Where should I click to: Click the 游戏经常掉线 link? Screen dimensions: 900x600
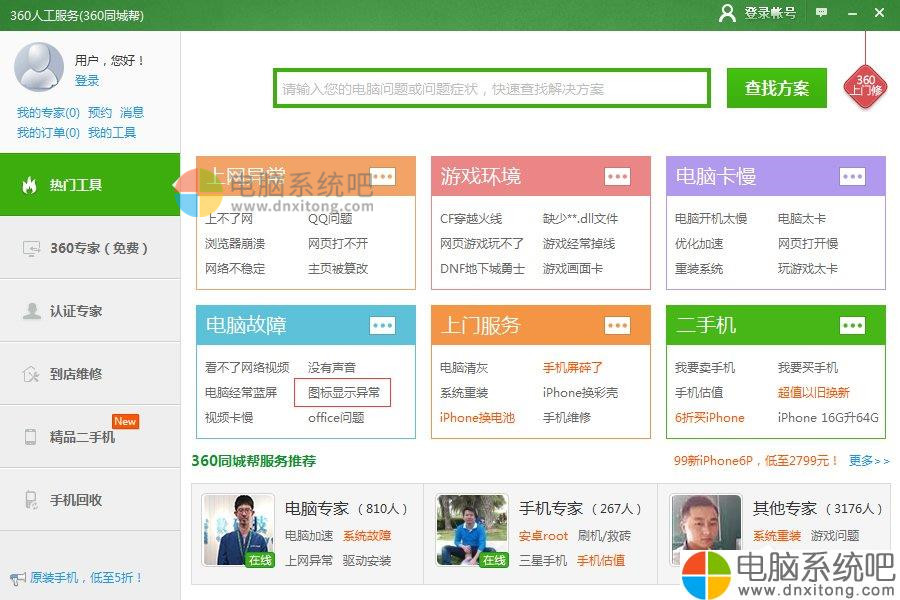579,243
